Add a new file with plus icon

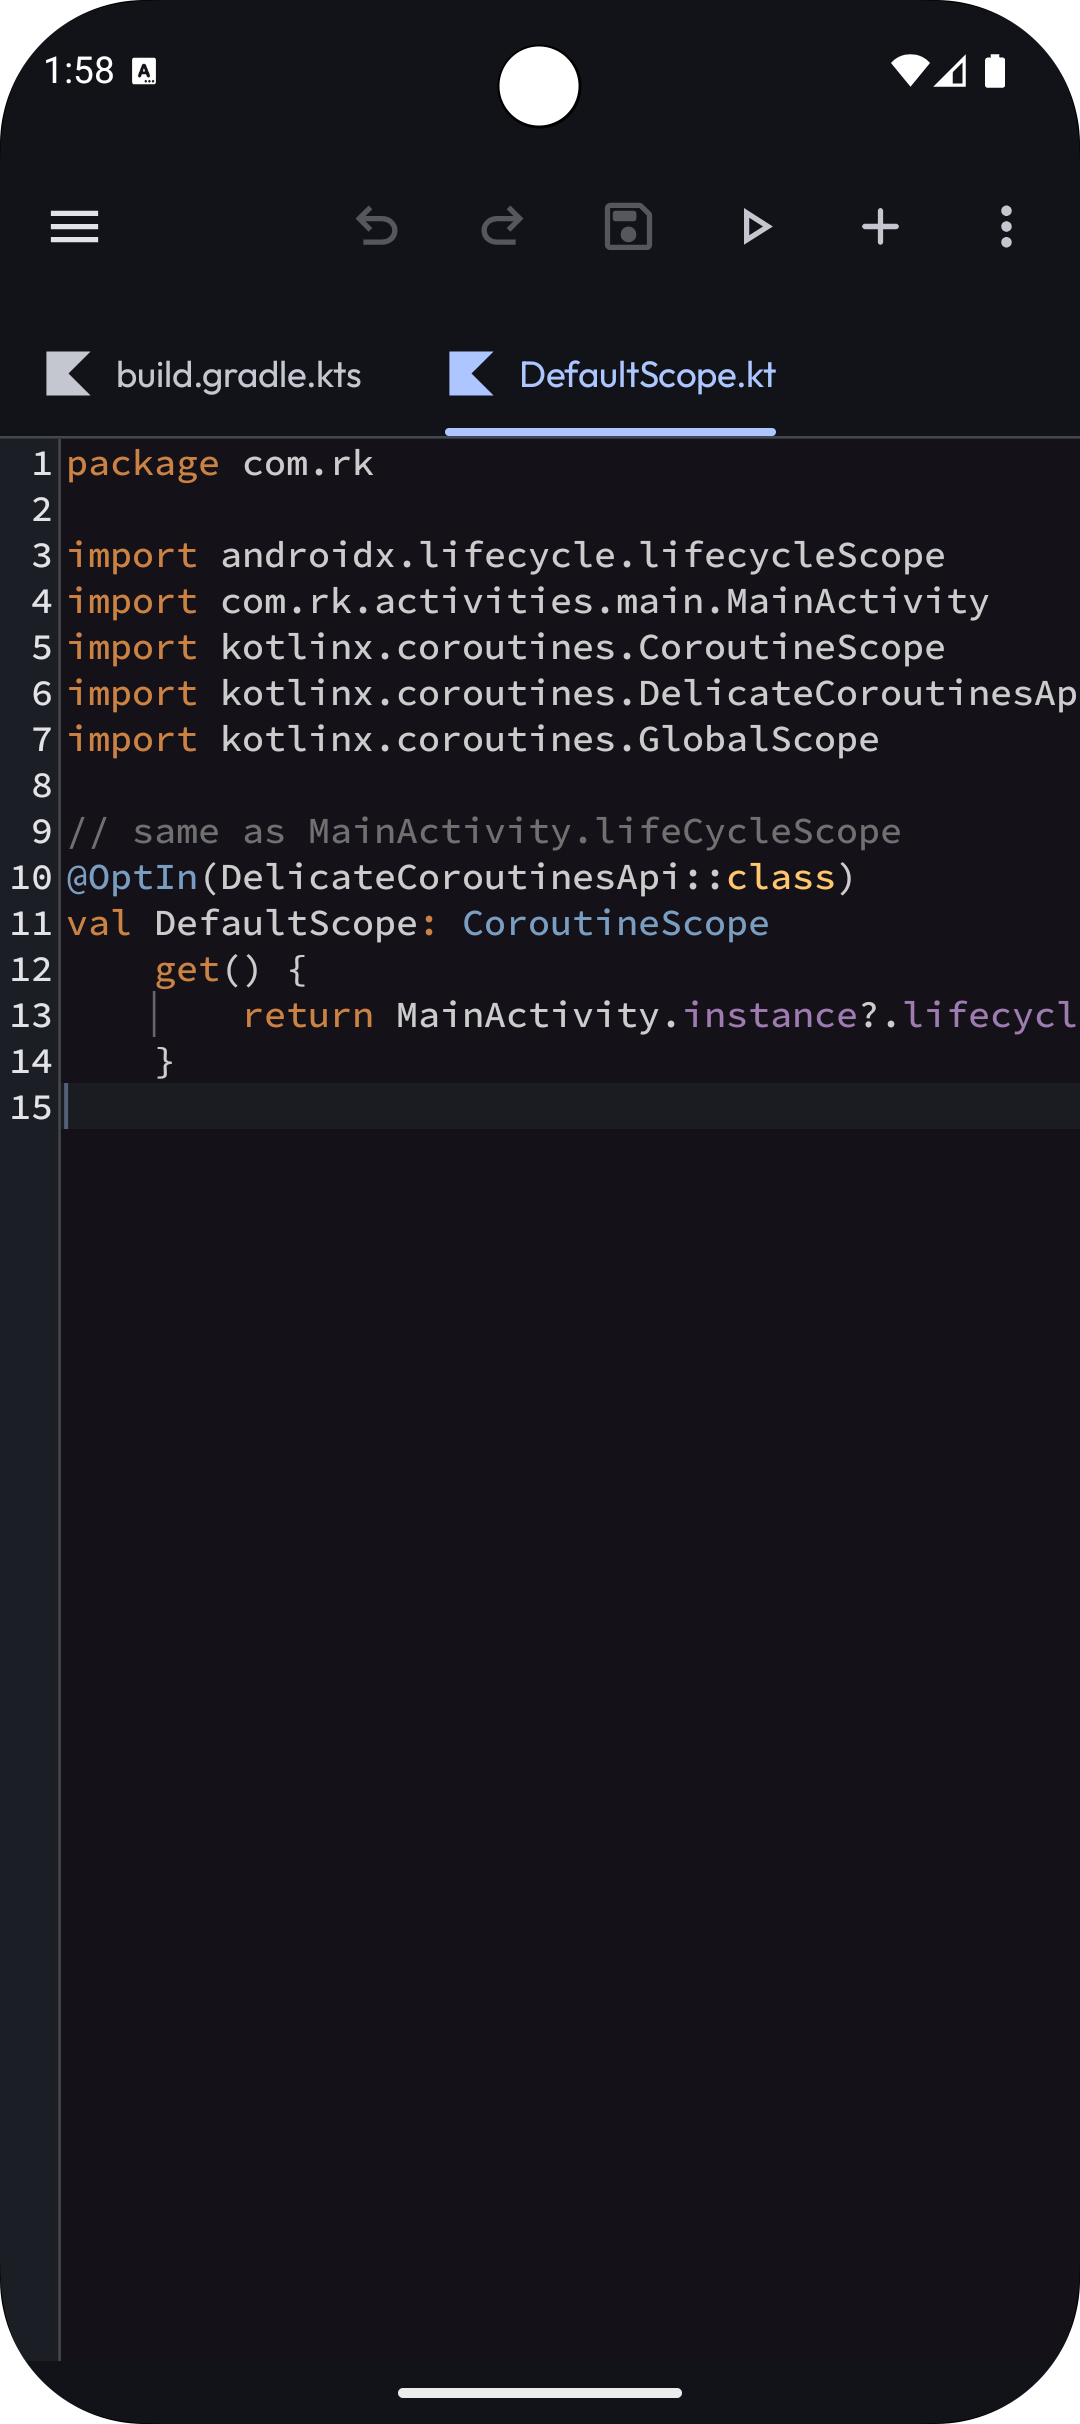coord(880,227)
